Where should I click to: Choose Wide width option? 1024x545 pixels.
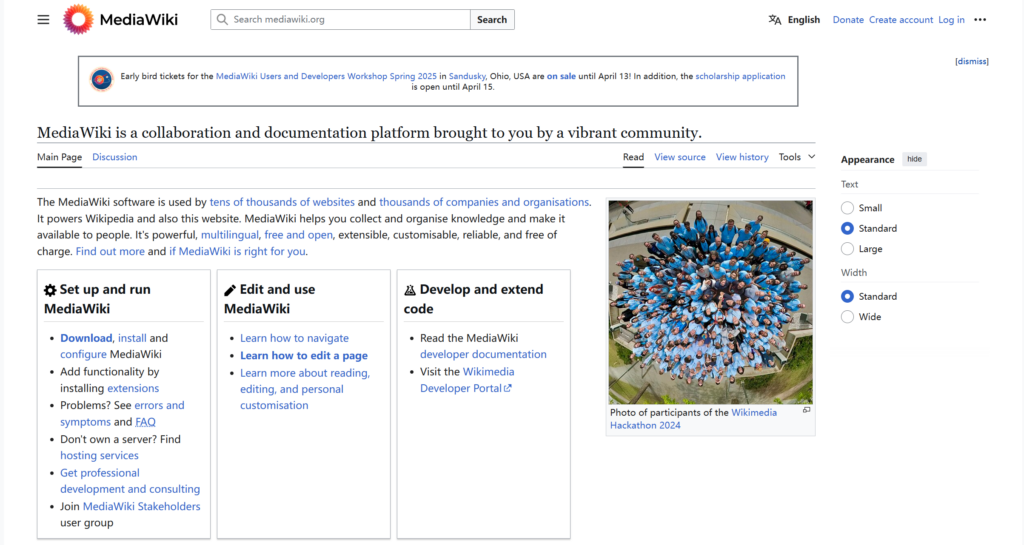click(x=848, y=317)
